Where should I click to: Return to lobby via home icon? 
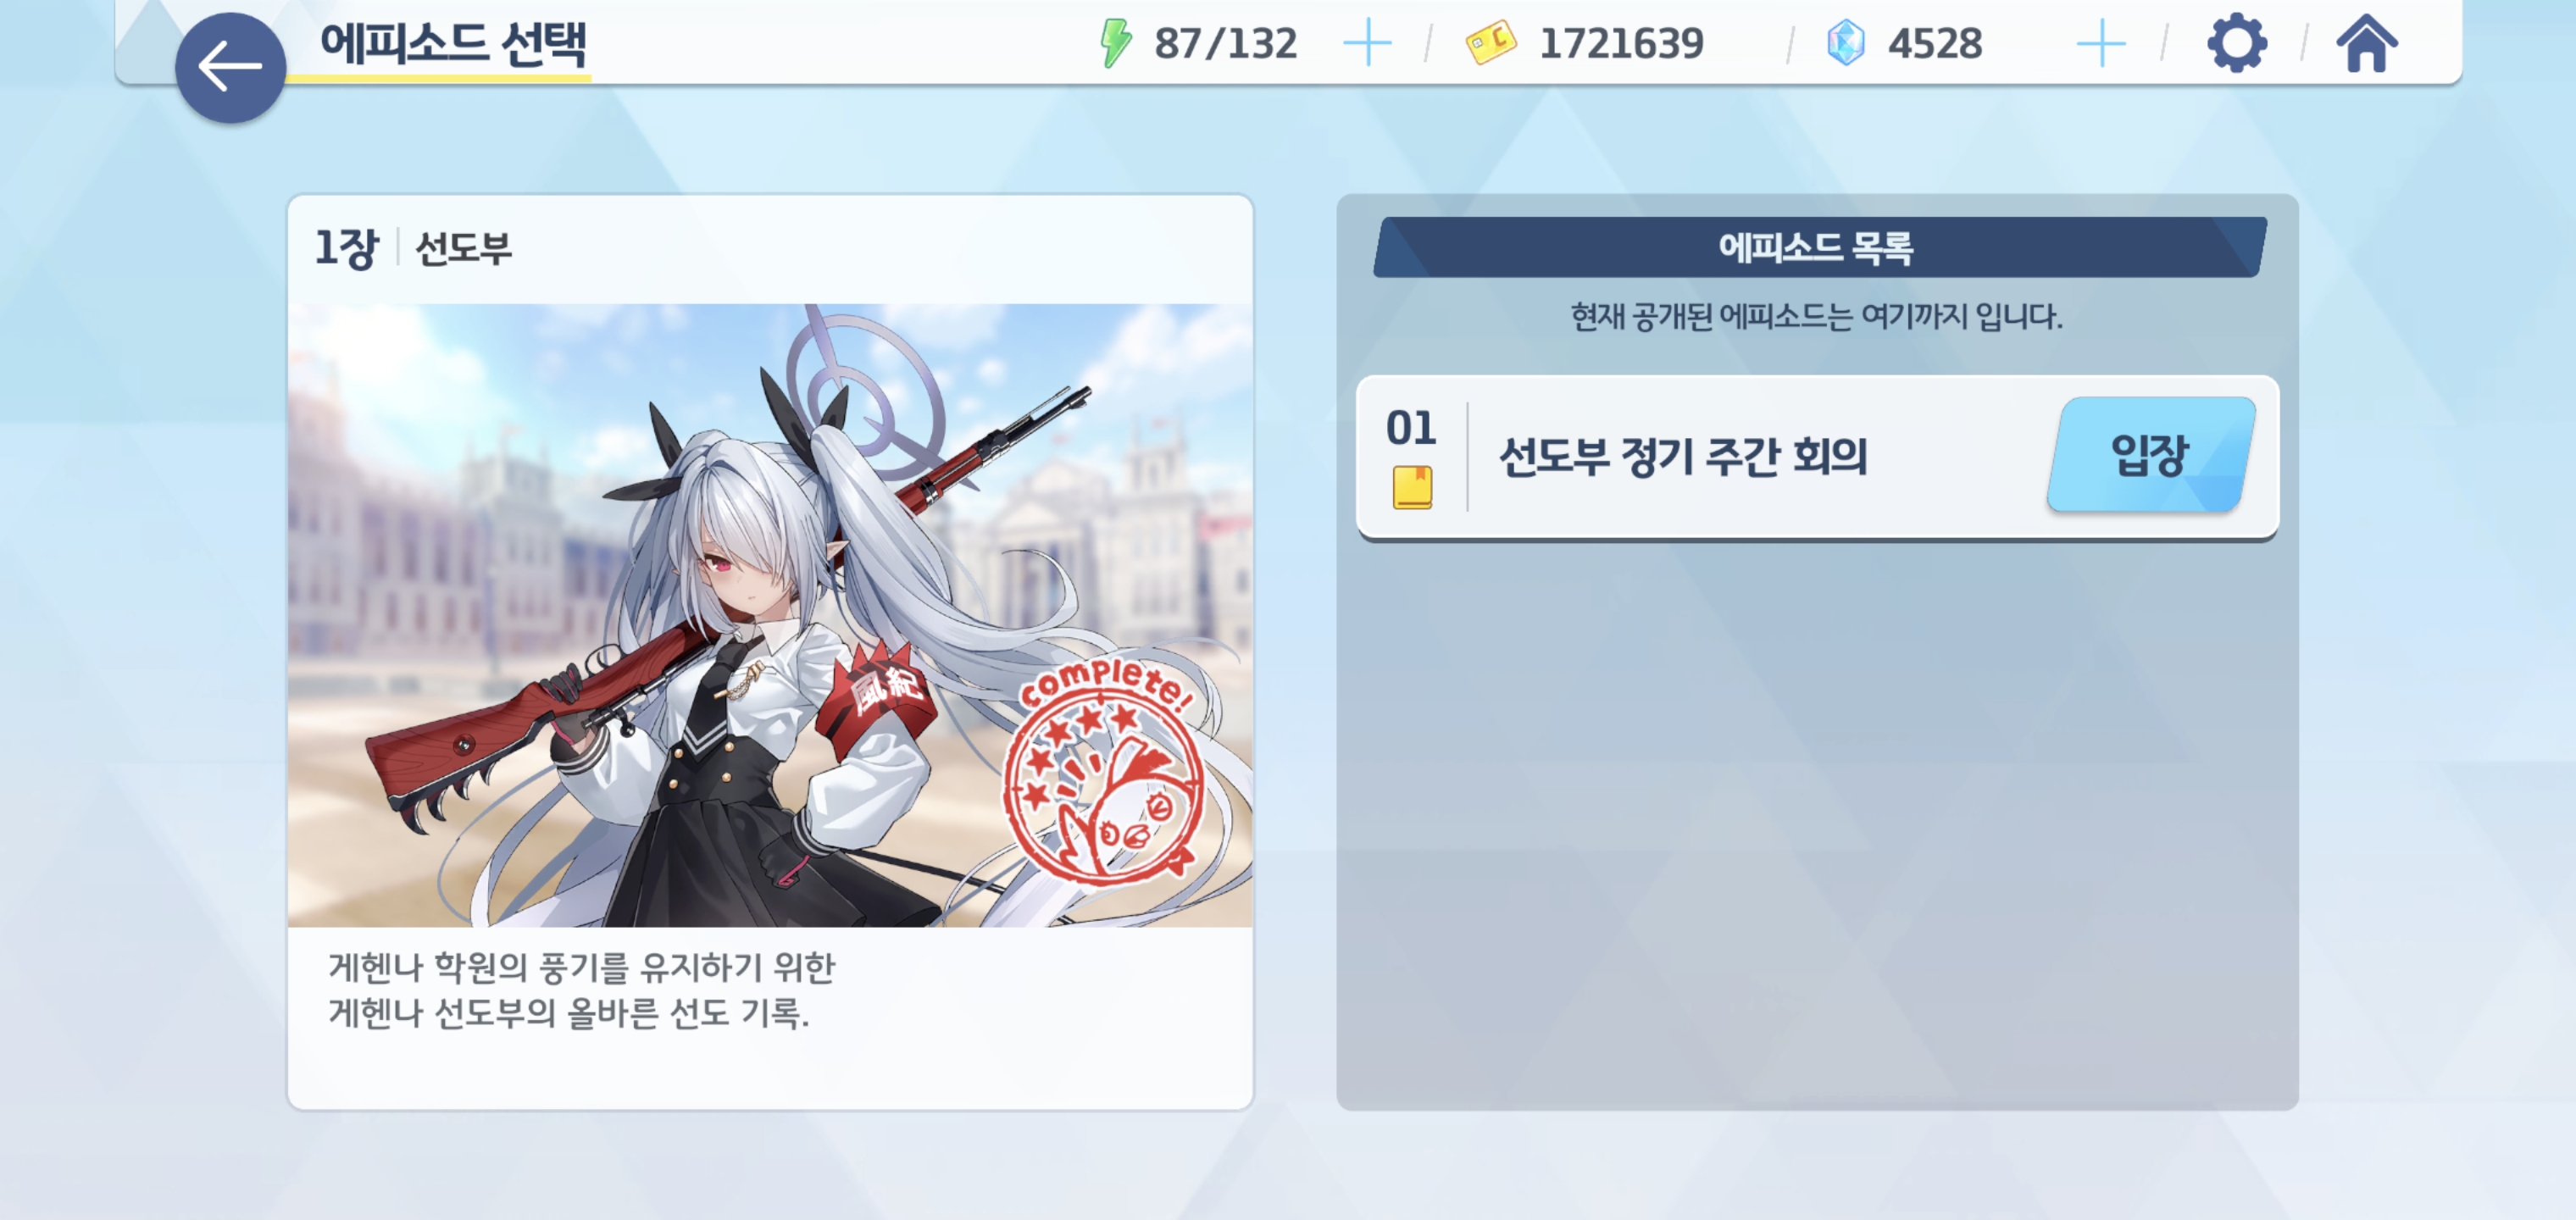coord(2366,43)
